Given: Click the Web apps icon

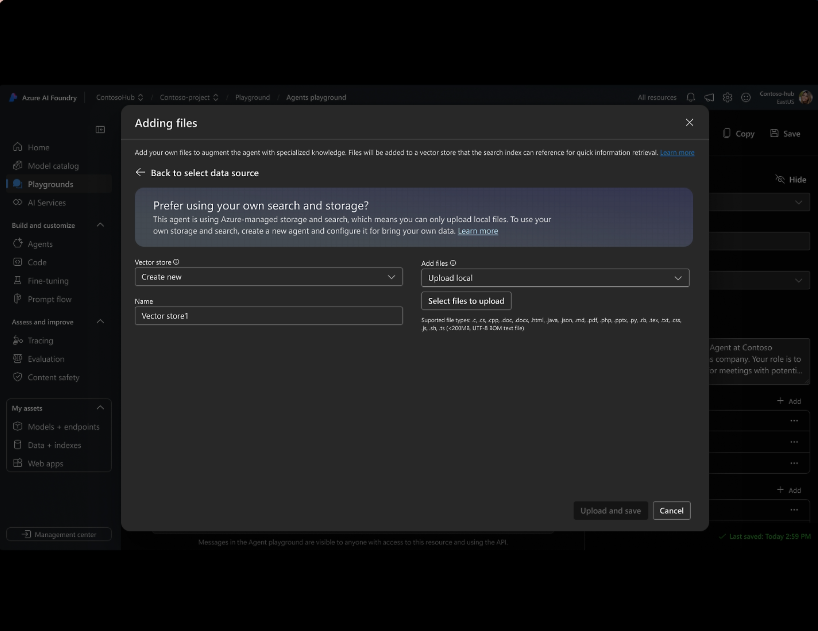Looking at the screenshot, I should (17, 463).
